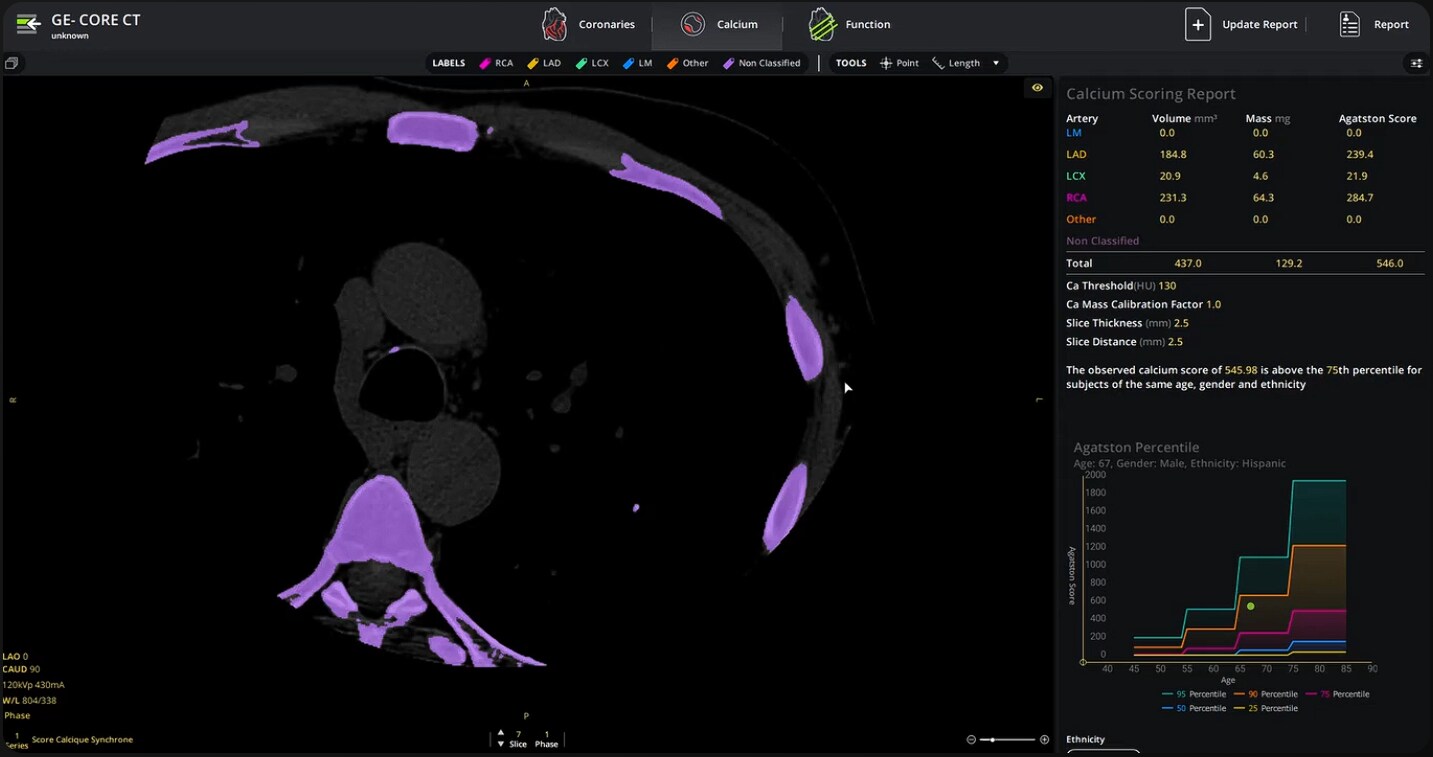1433x757 pixels.
Task: Select the RCA magenta label marker
Action: 485,63
